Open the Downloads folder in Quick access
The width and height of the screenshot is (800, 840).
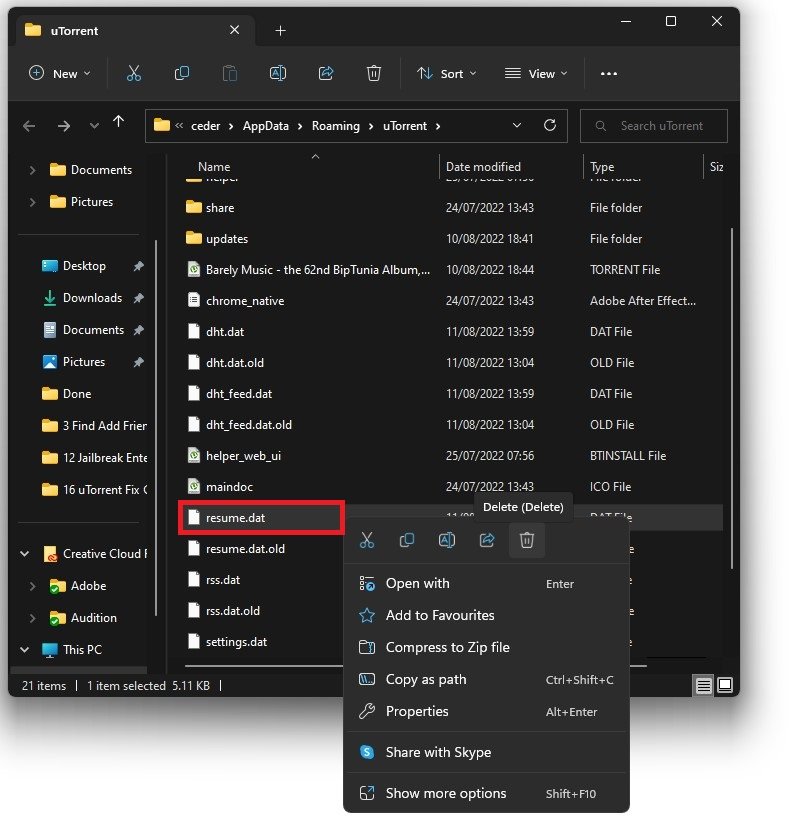[92, 298]
